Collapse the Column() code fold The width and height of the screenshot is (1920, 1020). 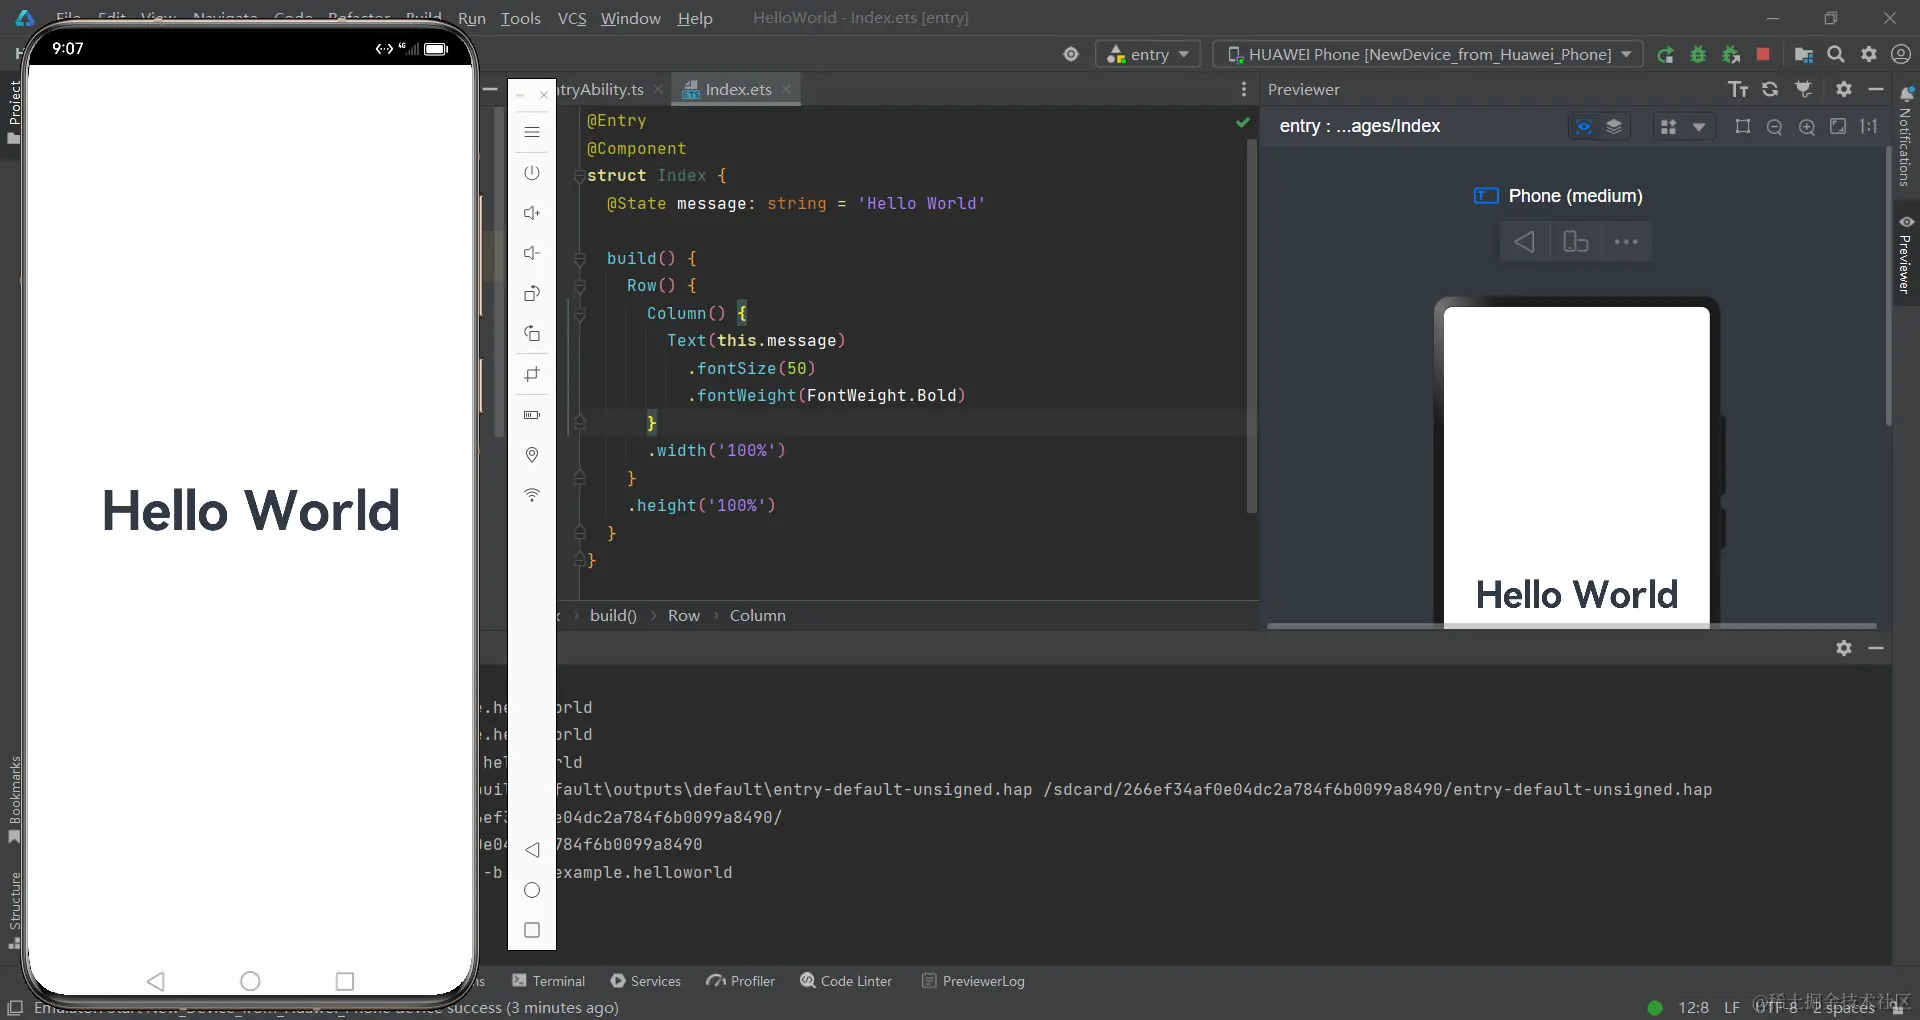pos(579,314)
